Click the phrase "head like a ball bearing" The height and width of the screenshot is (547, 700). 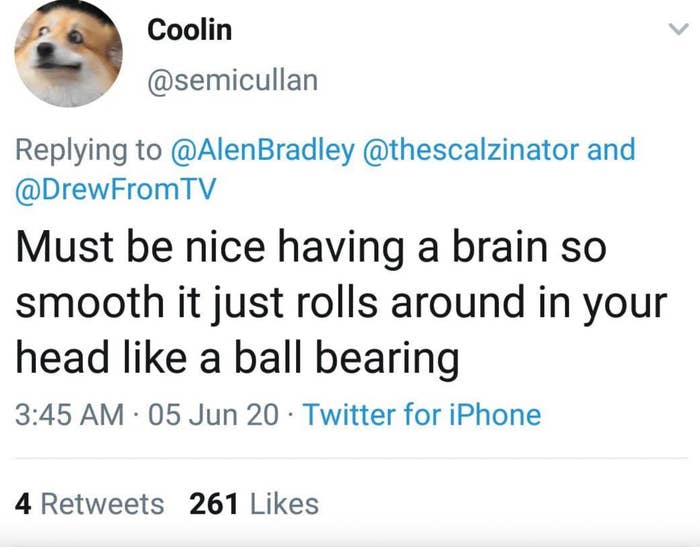[x=237, y=357]
